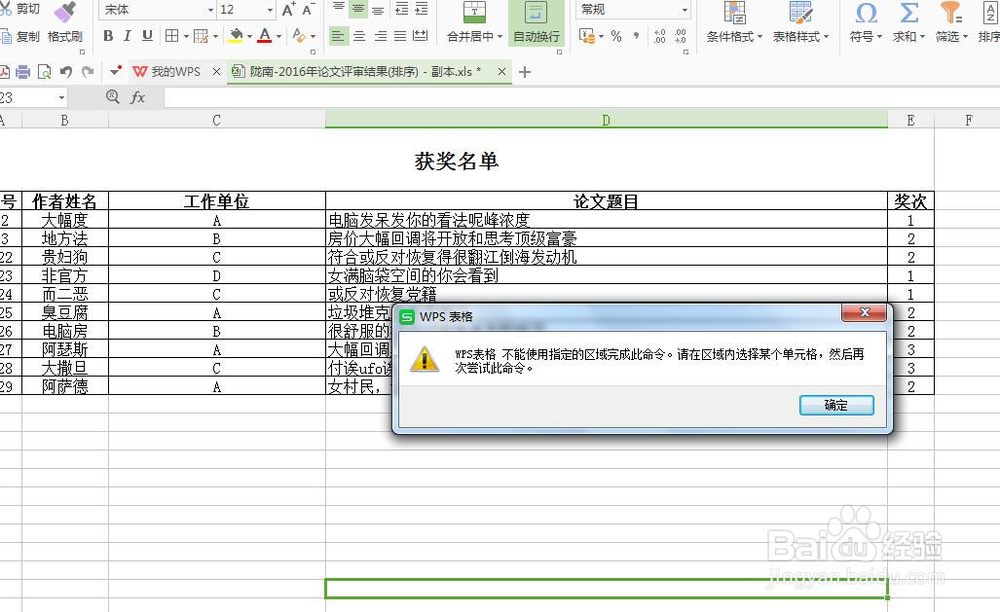Toggle Wrap Text (自动换行)
Screen dimensions: 1000x612
(x=536, y=23)
